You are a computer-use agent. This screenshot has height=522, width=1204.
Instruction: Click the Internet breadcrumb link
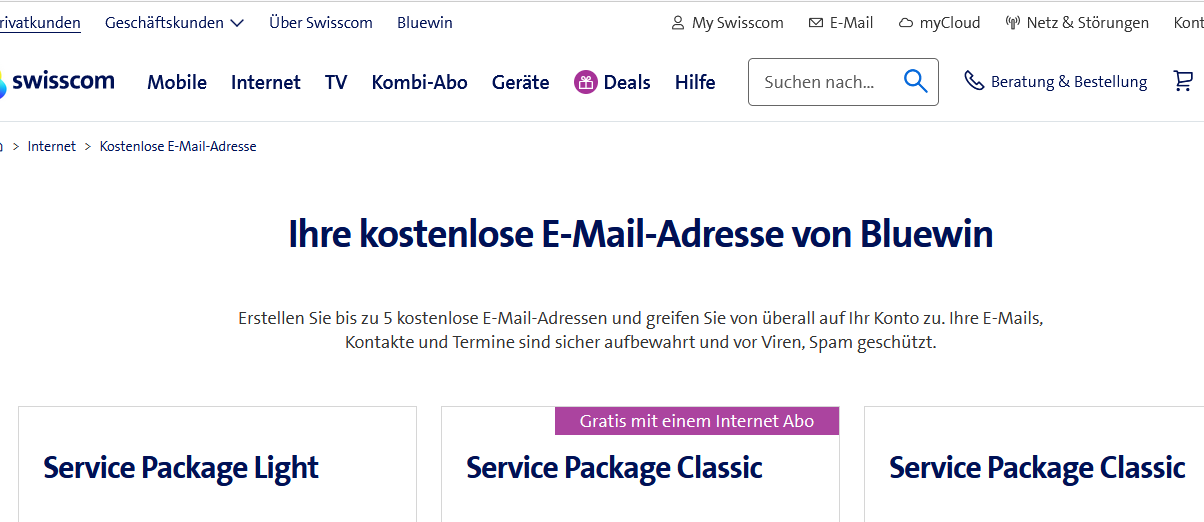(52, 146)
